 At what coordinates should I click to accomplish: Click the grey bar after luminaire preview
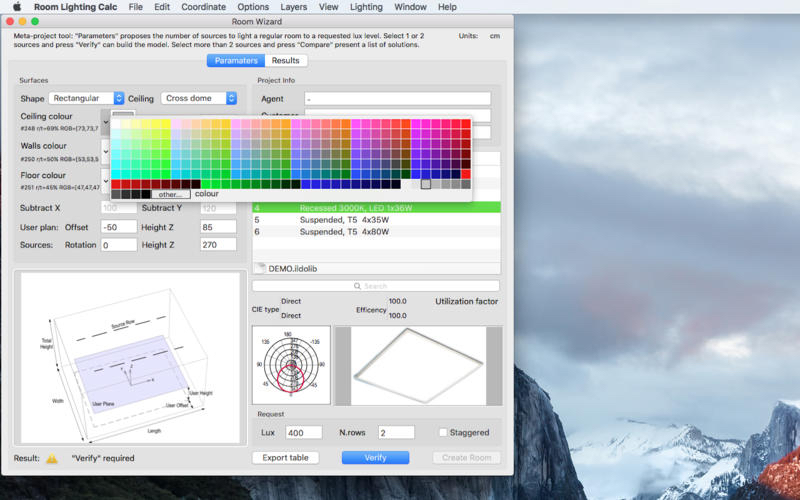point(494,366)
